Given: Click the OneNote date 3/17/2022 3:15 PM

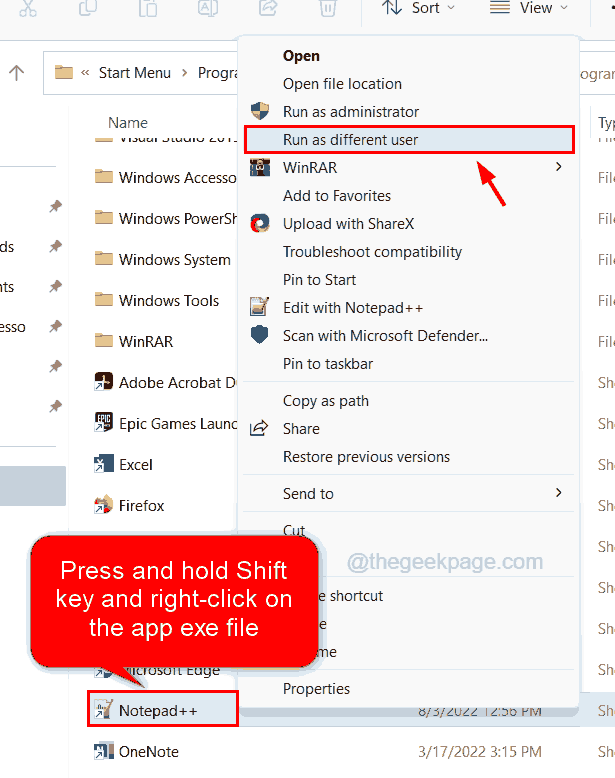Looking at the screenshot, I should (x=479, y=752).
